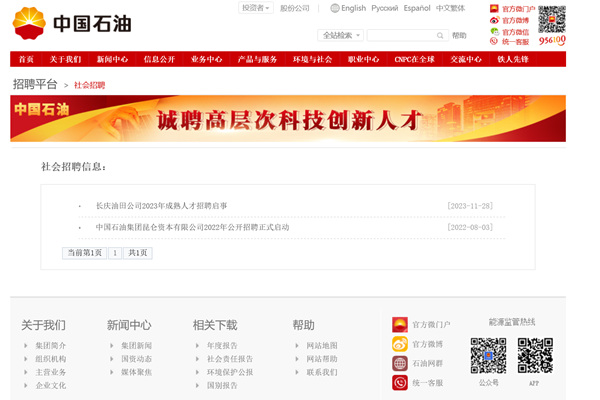This screenshot has width=600, height=400.
Task: Open the header 官方微博 Weibo icon
Action: point(494,20)
